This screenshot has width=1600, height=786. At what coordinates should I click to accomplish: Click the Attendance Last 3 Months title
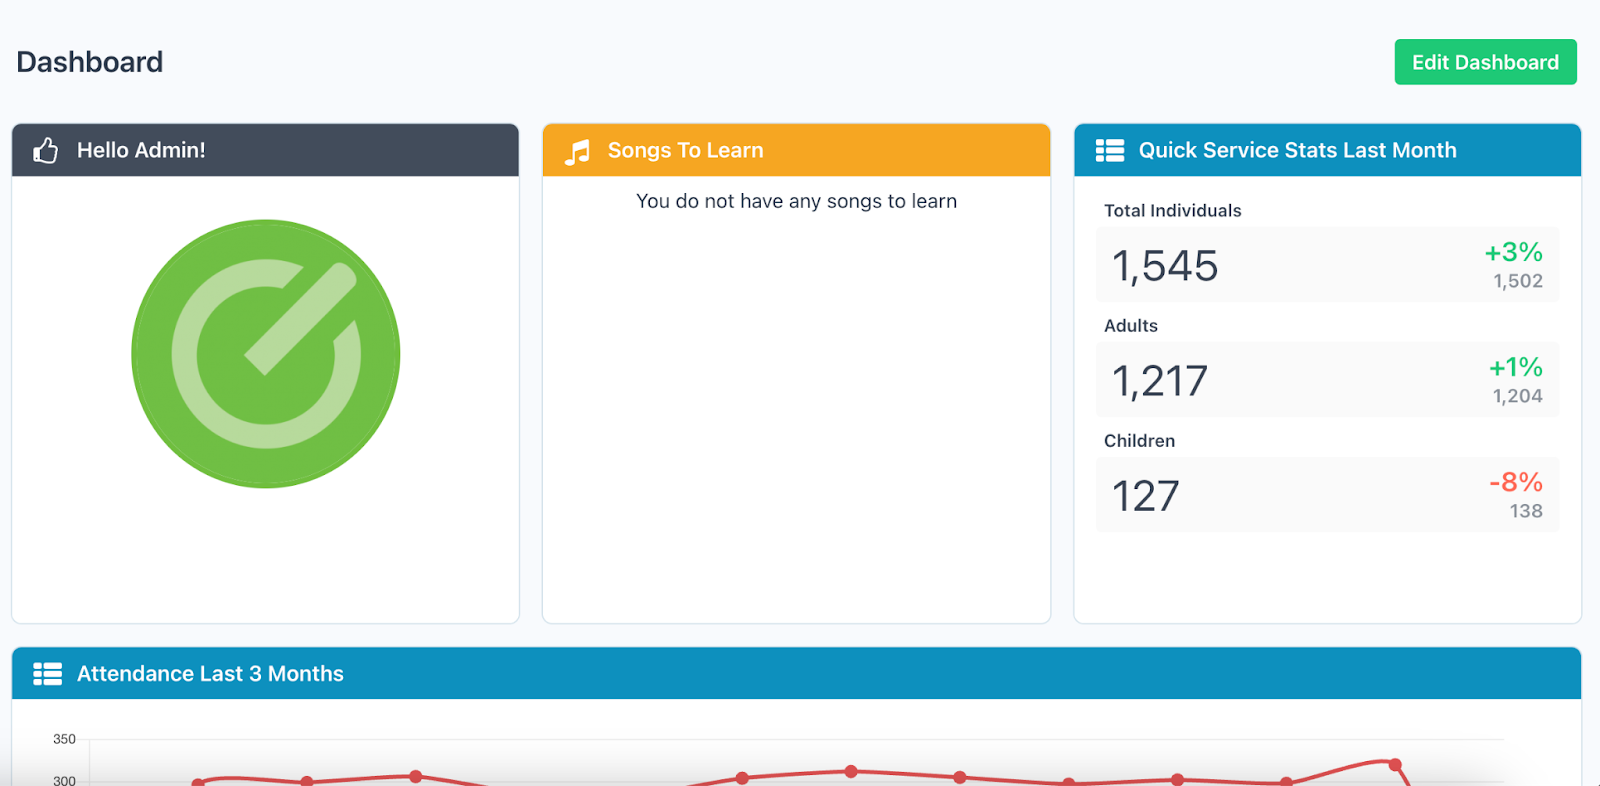tap(210, 674)
